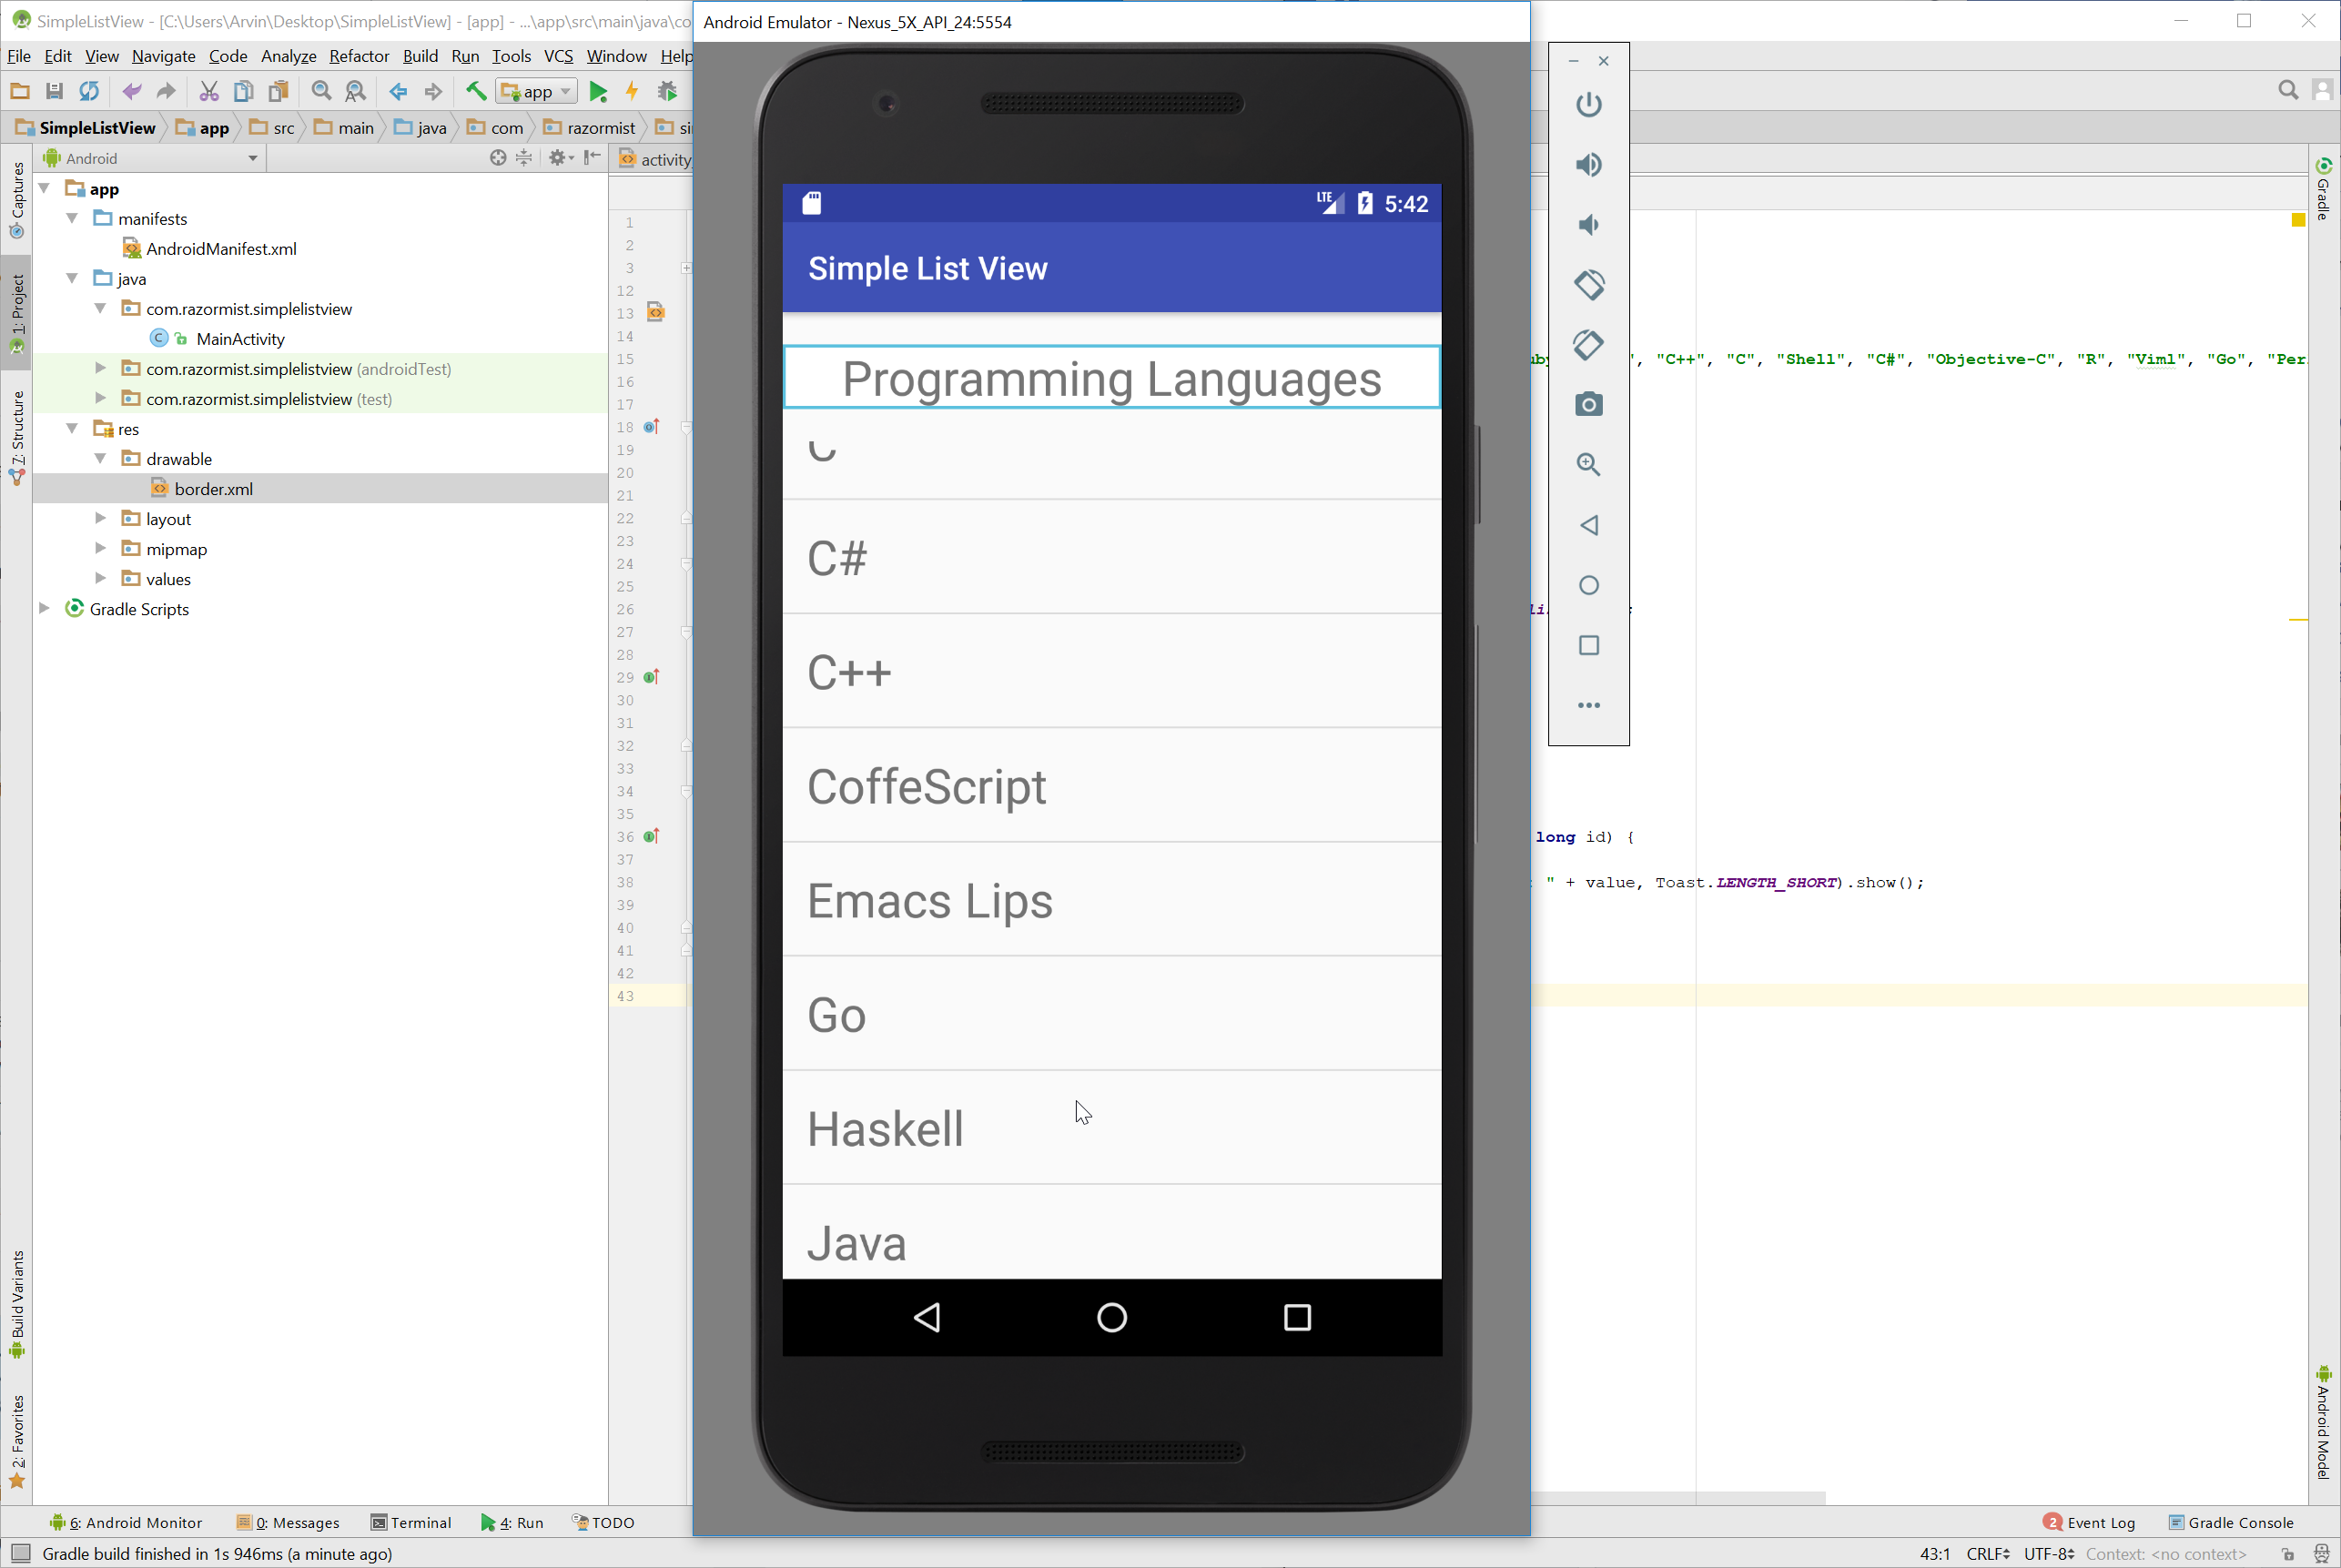Click SimpleListView breadcrumb
Image resolution: width=2341 pixels, height=1568 pixels.
click(86, 127)
